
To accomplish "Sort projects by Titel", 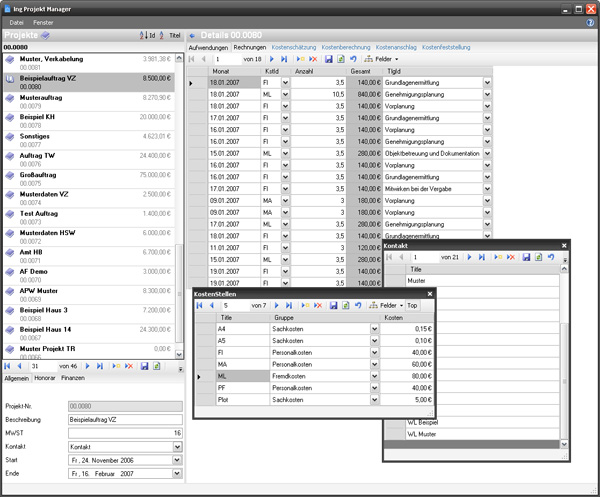I will 170,36.
